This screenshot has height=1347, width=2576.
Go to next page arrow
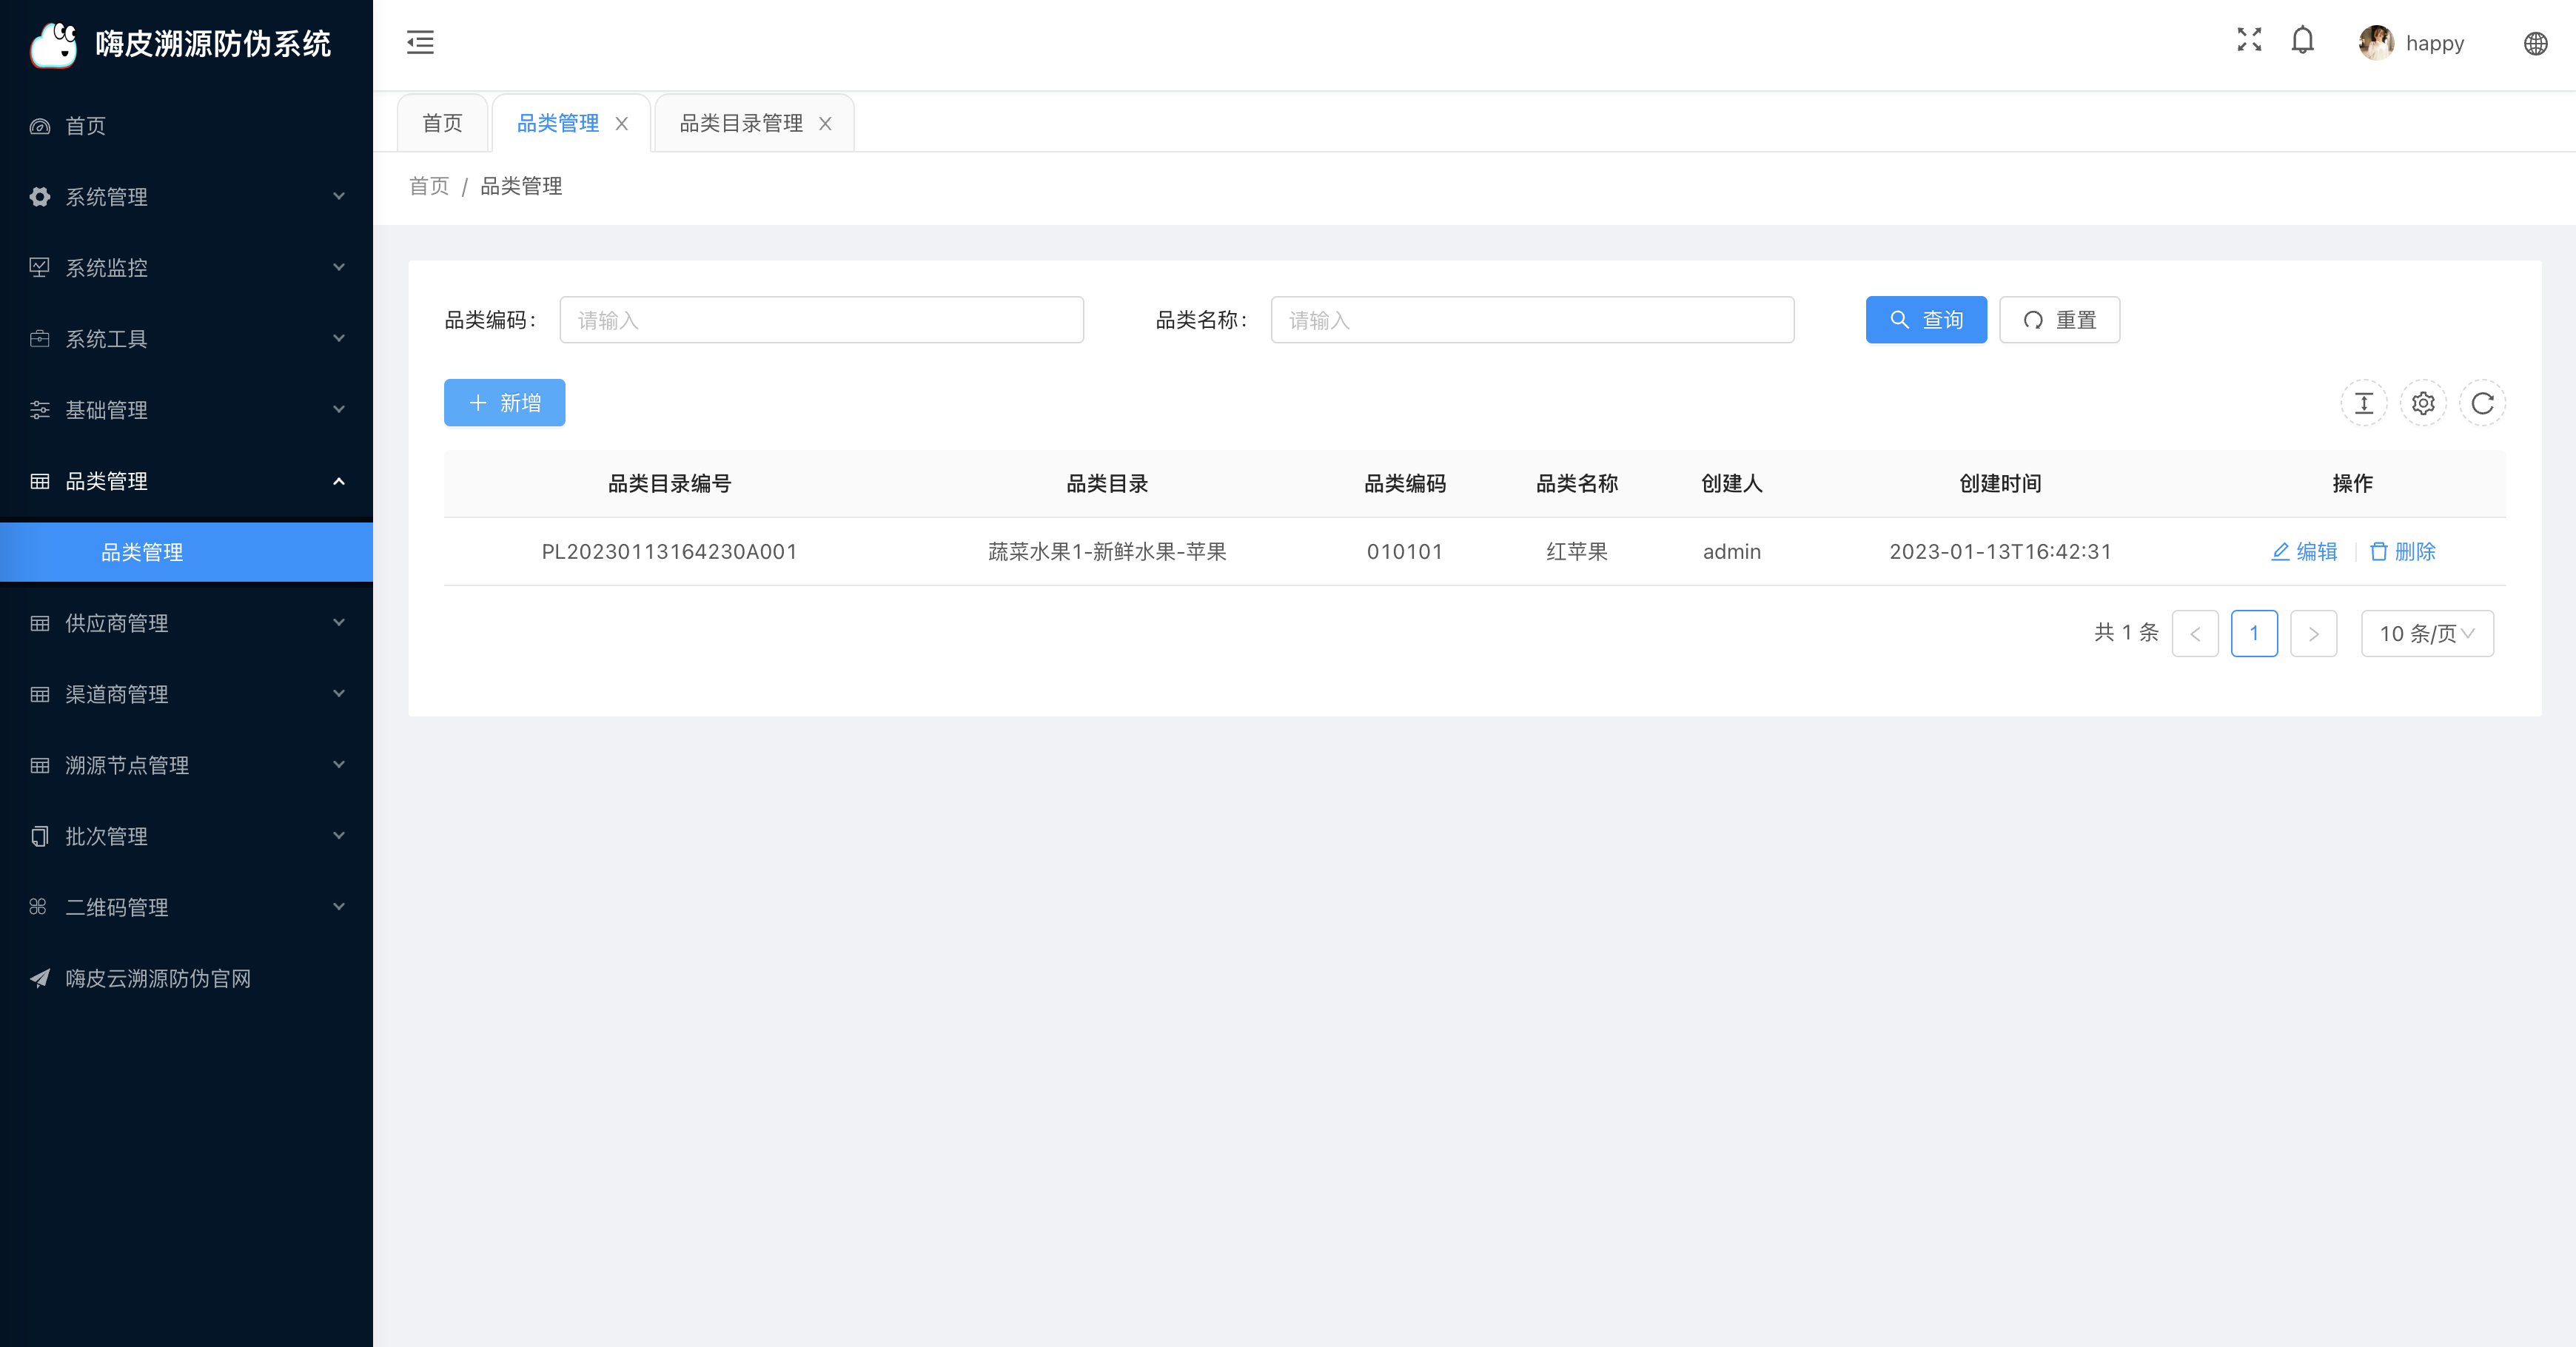[x=2313, y=633]
